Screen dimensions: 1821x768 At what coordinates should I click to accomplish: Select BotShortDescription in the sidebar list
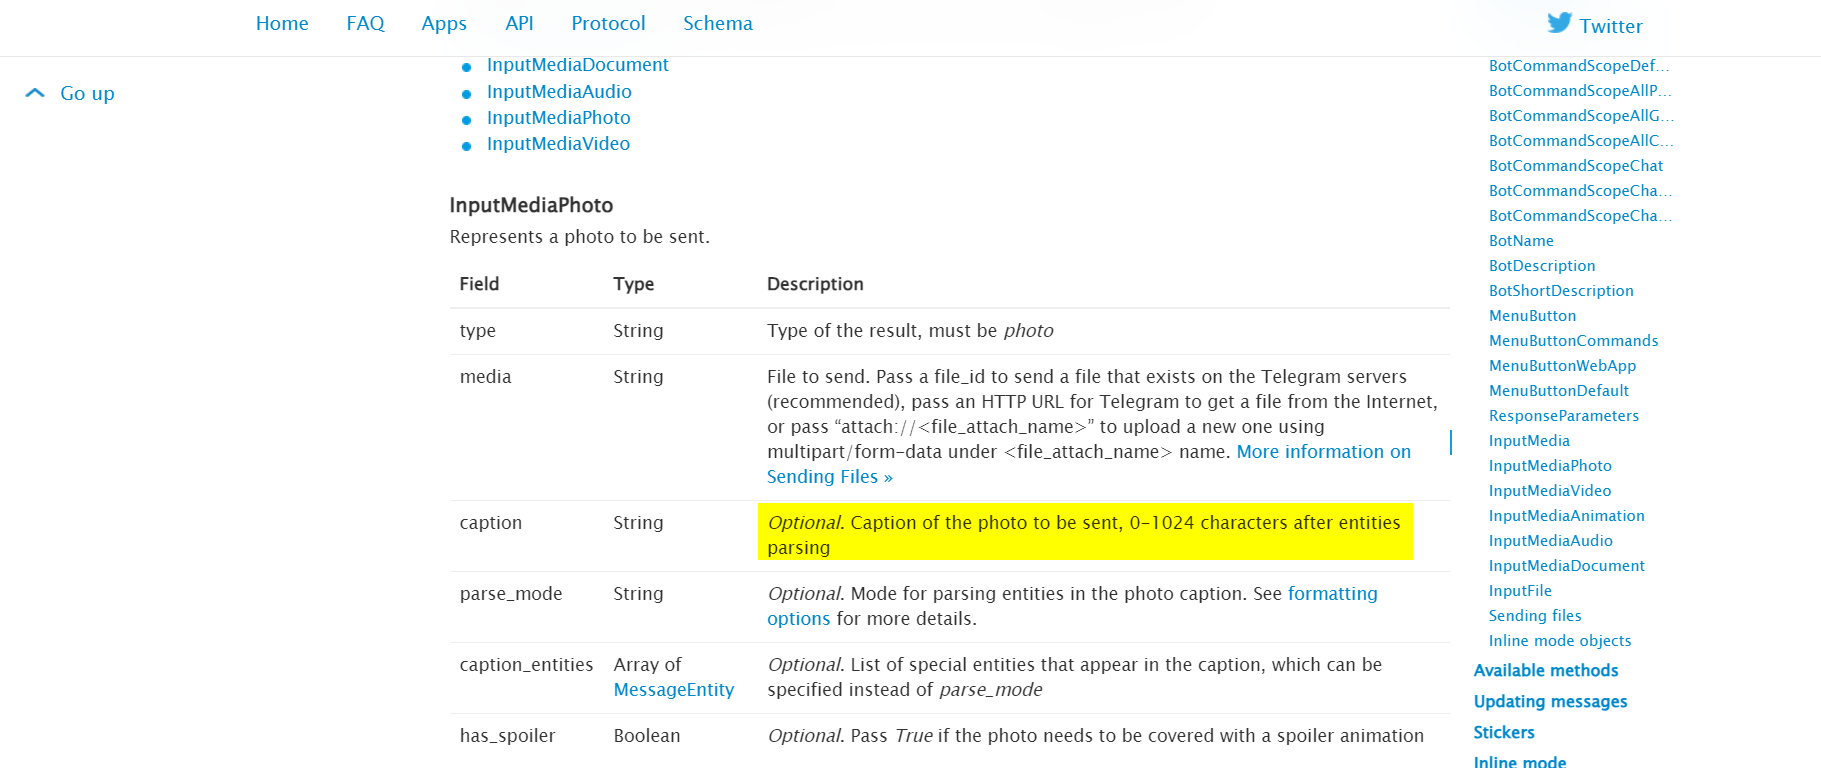pos(1561,291)
